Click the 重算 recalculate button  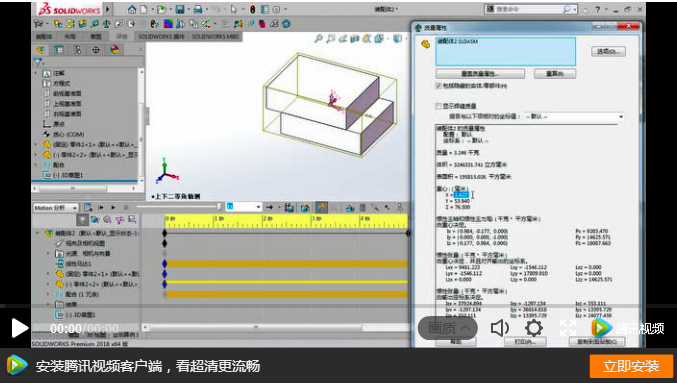point(555,74)
